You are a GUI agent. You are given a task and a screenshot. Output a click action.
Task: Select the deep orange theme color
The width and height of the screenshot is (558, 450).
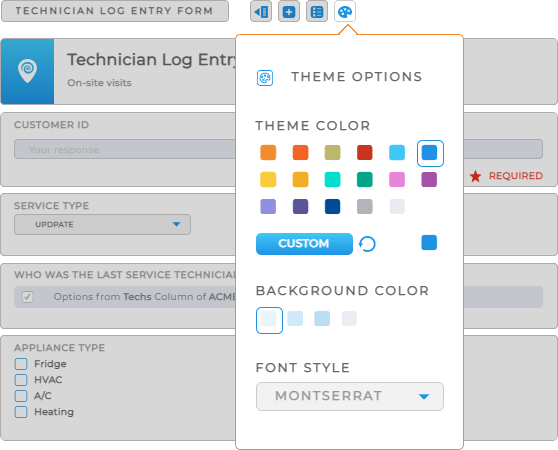[x=300, y=153]
